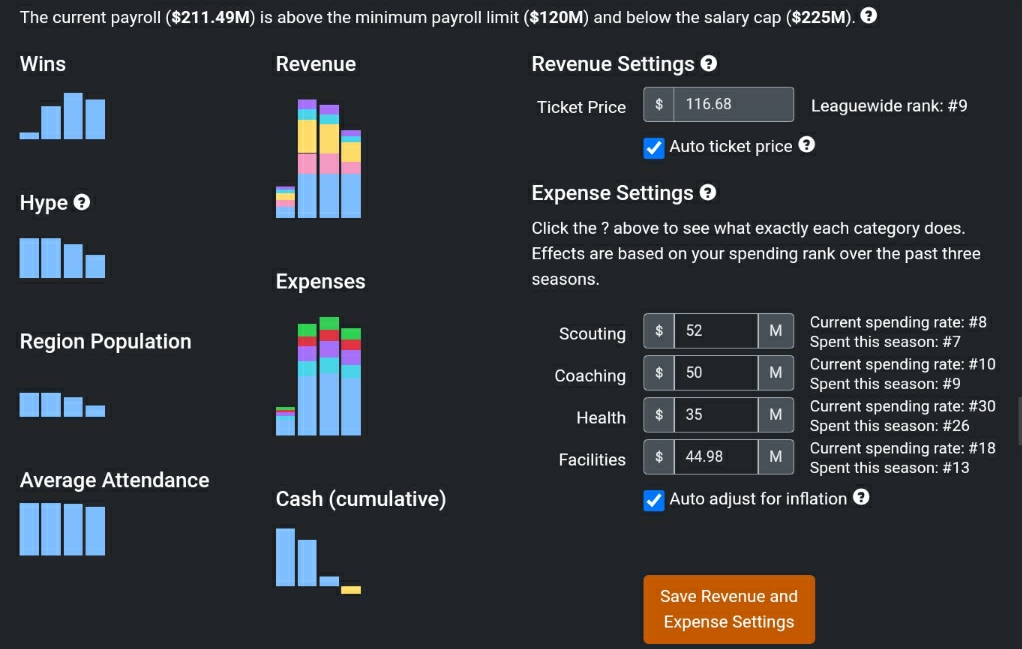Image resolution: width=1022 pixels, height=649 pixels.
Task: Click the Hype help question mark
Action: point(83,202)
